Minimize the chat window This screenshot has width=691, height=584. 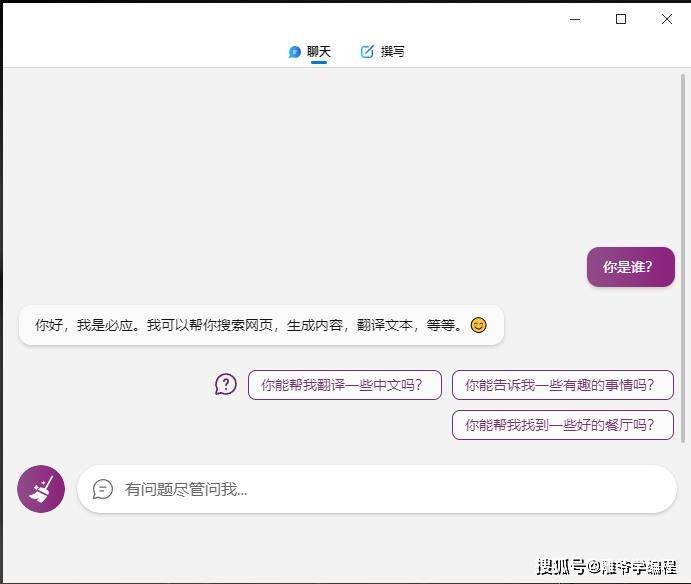pyautogui.click(x=575, y=19)
